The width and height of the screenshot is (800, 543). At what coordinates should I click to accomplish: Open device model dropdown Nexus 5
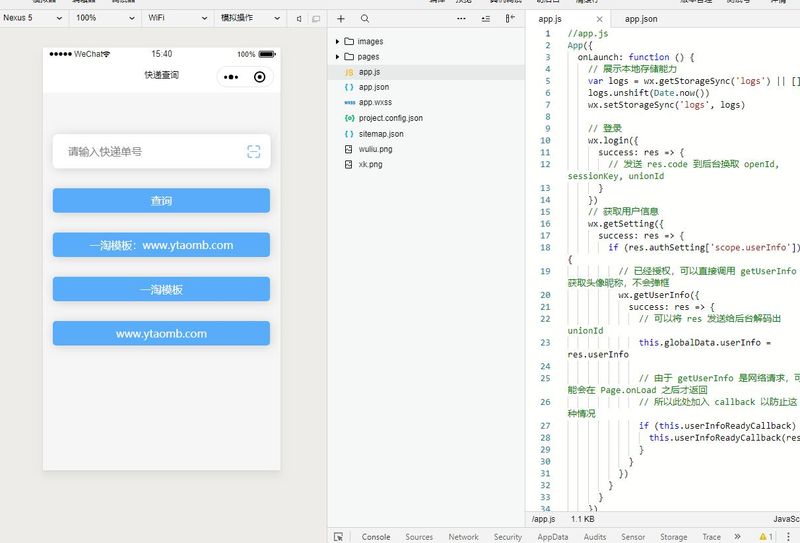[33, 18]
